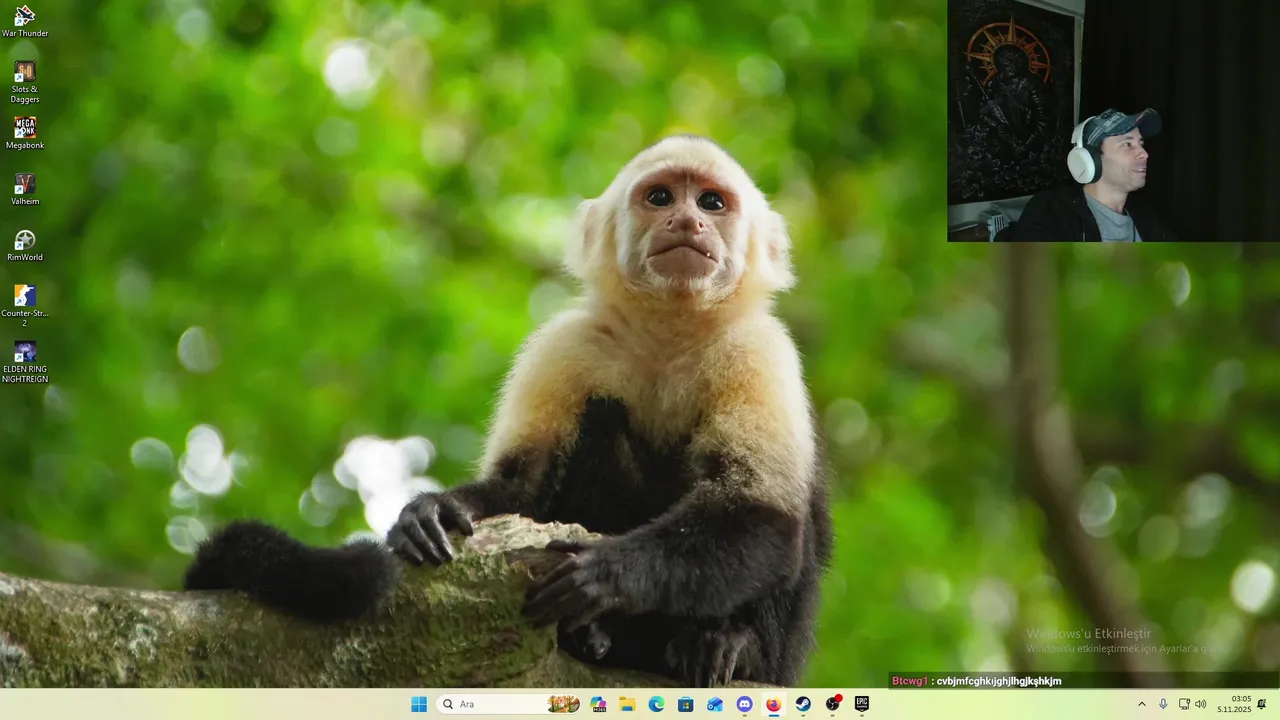Open Microsoft Store from the taskbar
This screenshot has height=720, width=1280.
pos(685,704)
